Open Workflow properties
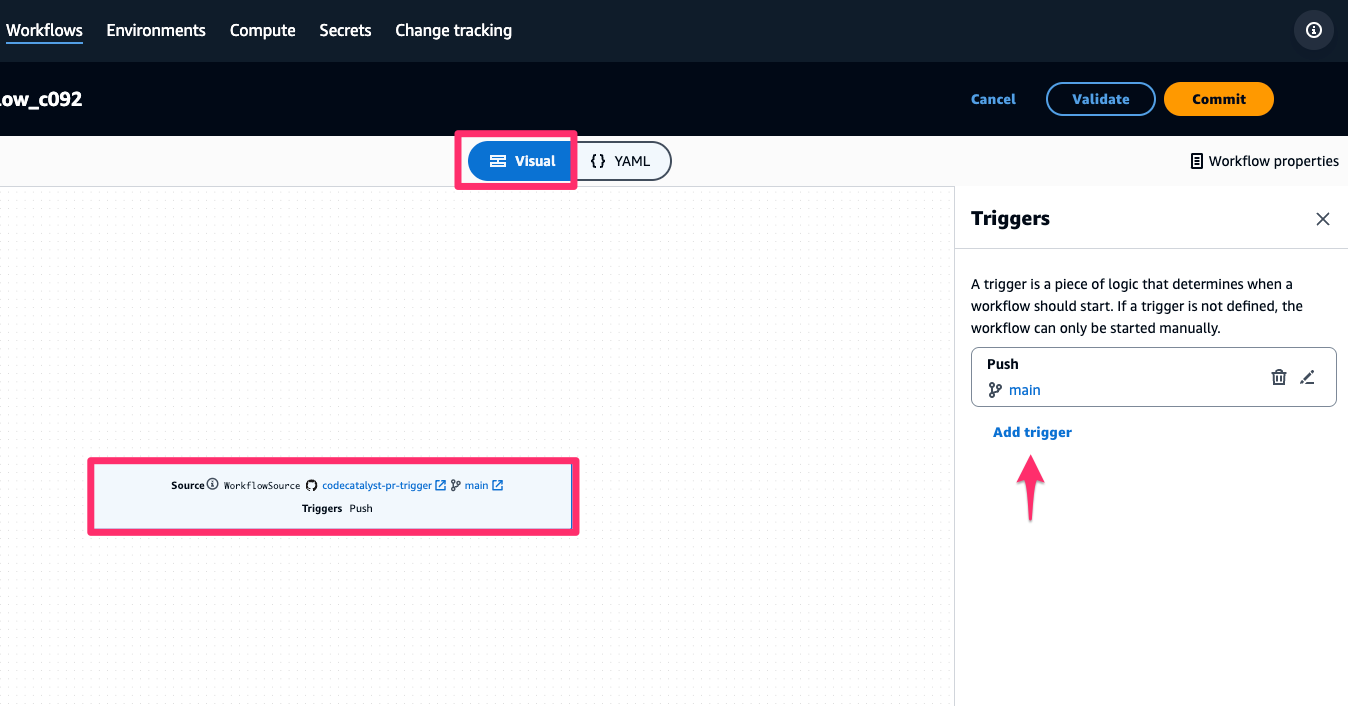The image size is (1348, 706). point(1264,161)
